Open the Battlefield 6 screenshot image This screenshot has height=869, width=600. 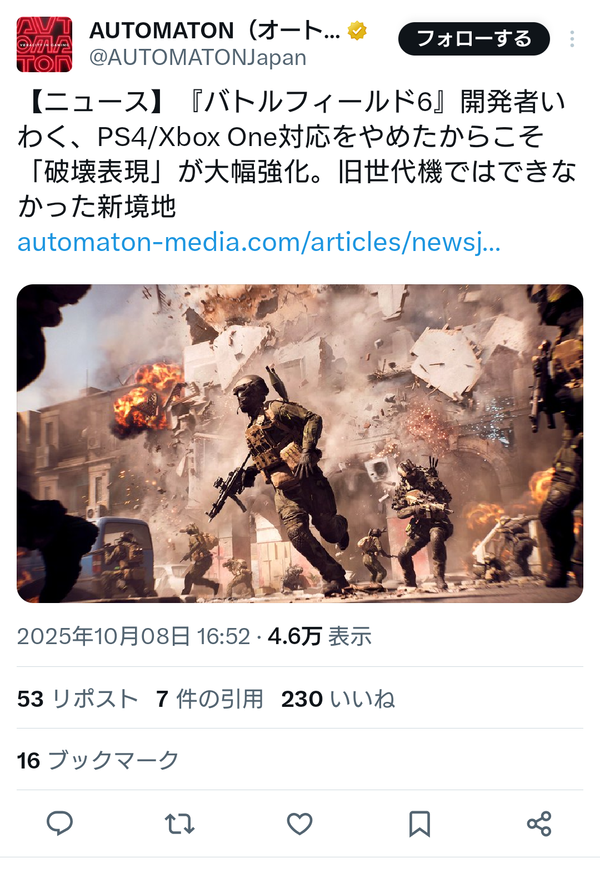[300, 443]
